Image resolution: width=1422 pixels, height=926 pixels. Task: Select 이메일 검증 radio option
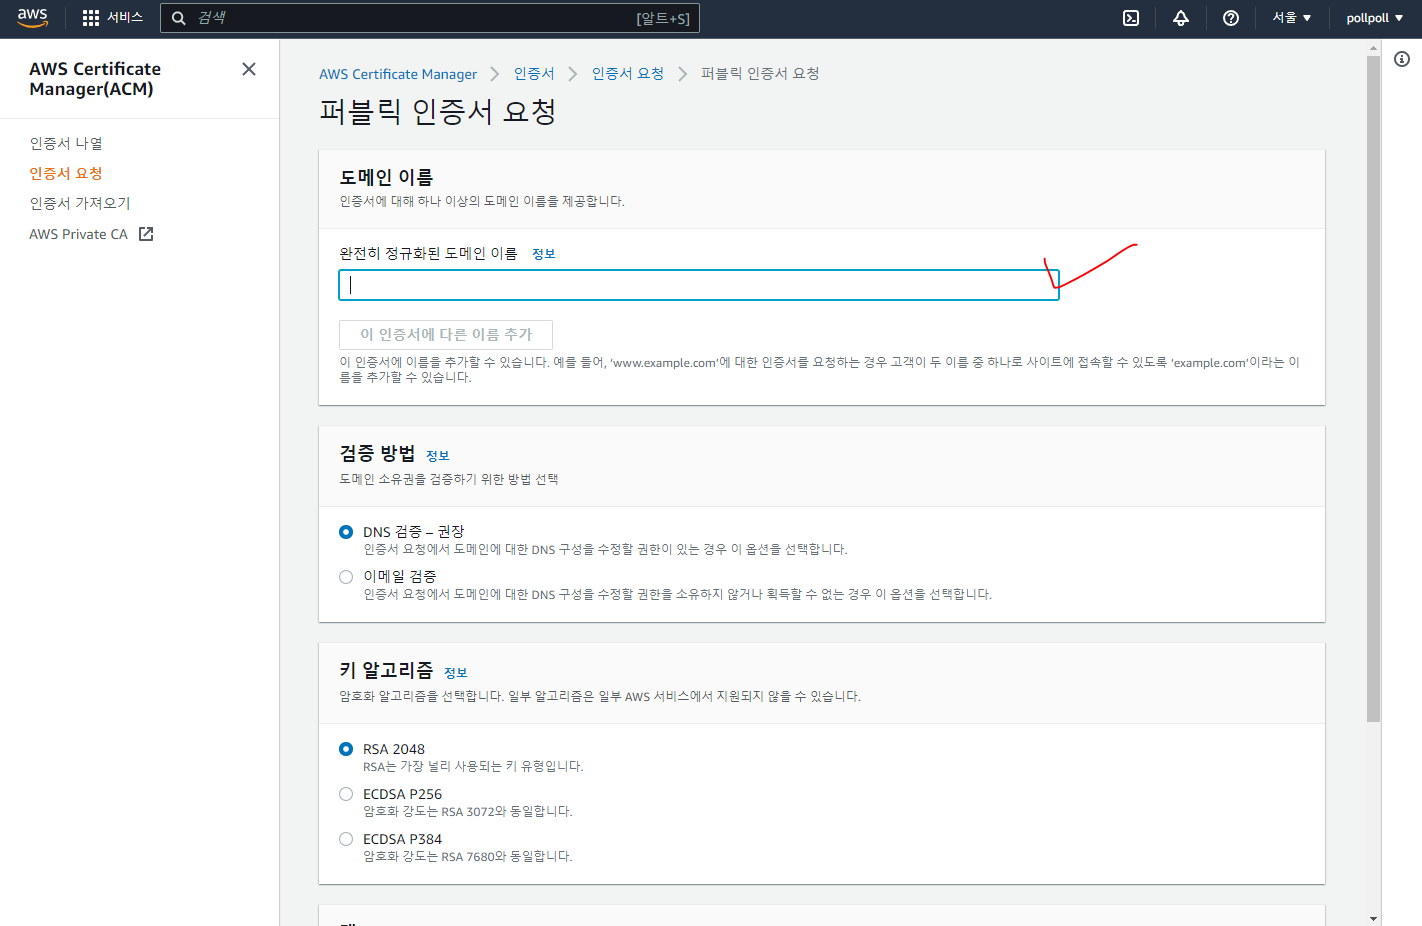point(346,577)
